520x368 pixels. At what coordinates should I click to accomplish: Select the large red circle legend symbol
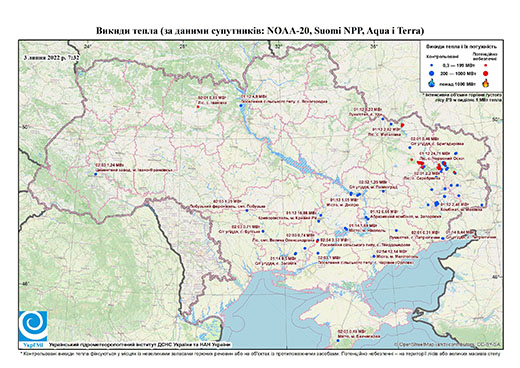click(x=486, y=73)
